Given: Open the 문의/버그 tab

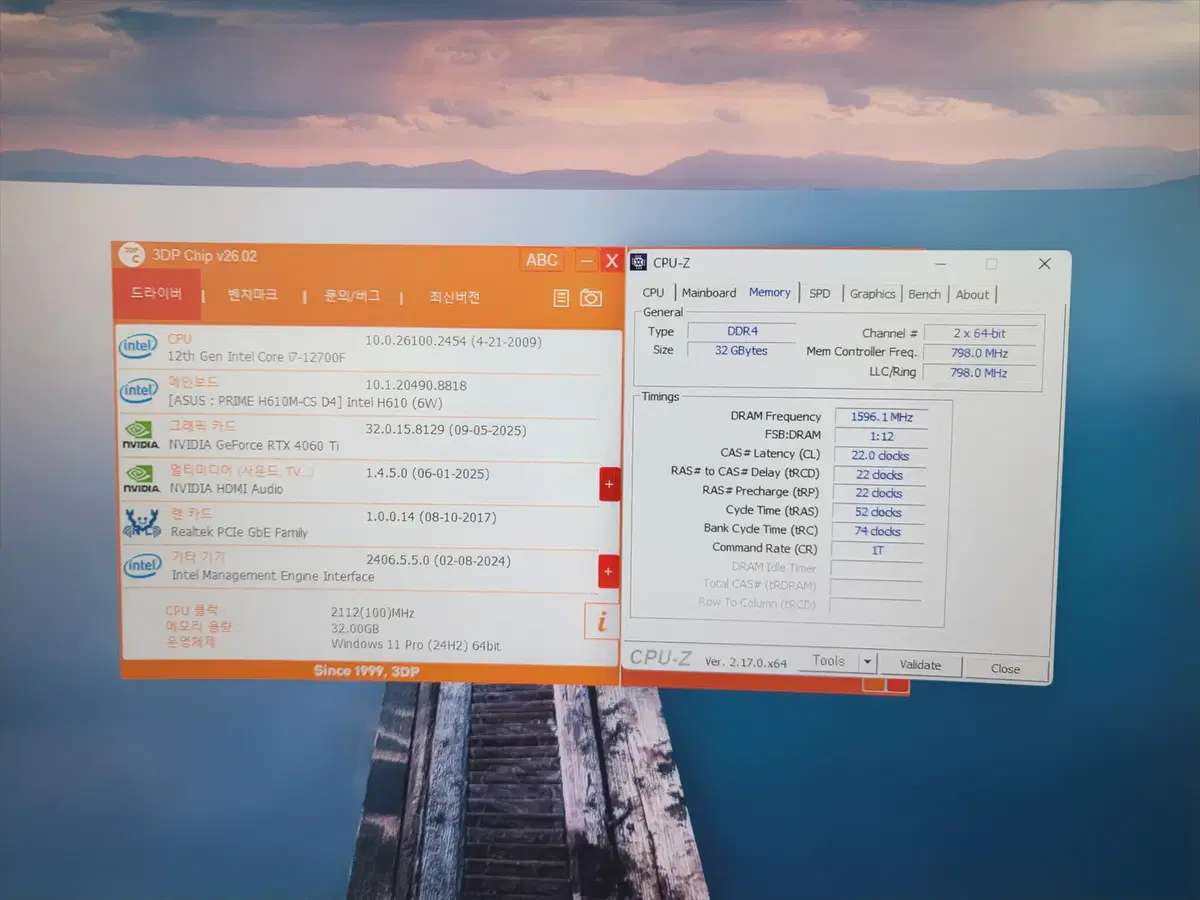Looking at the screenshot, I should [x=352, y=296].
